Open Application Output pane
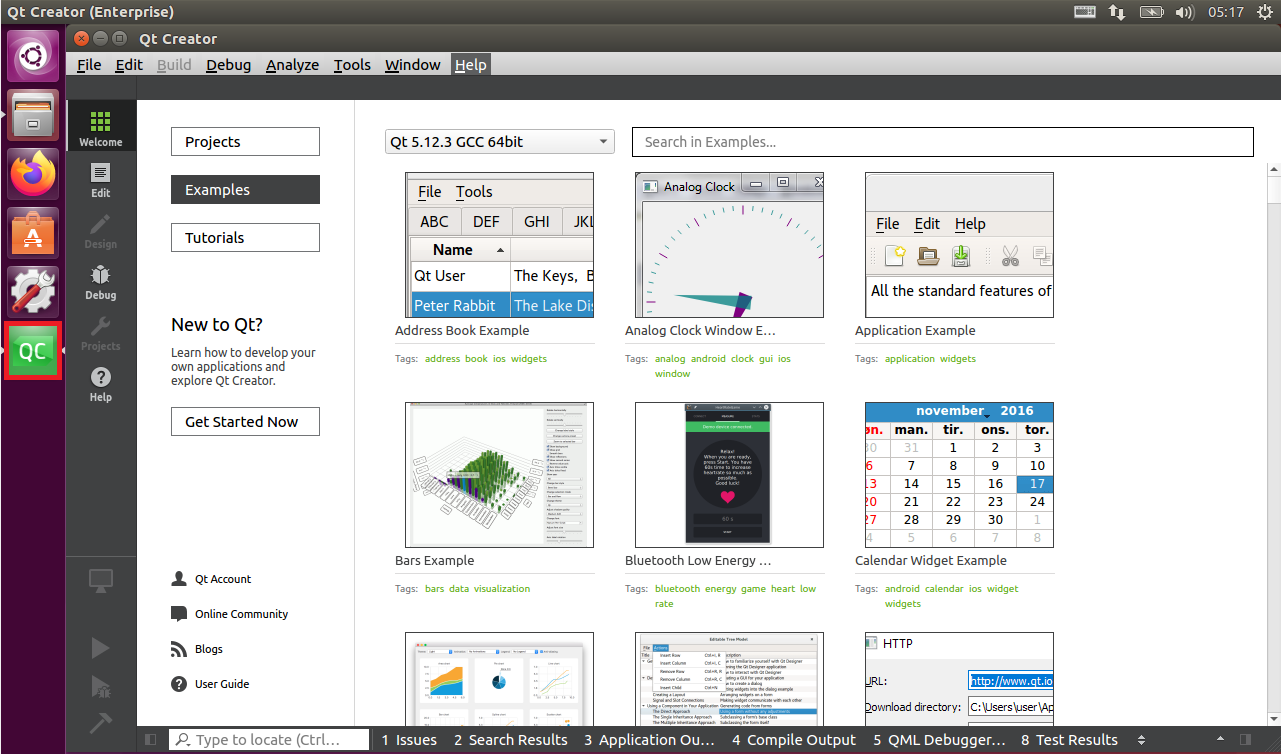 649,740
